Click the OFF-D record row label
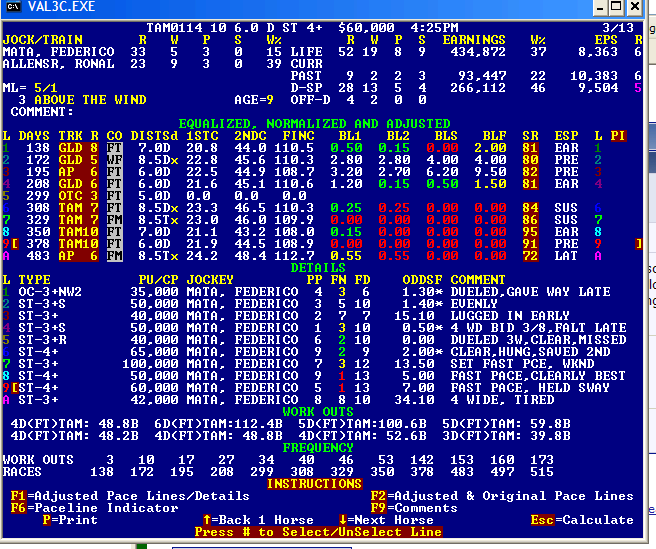This screenshot has height=549, width=656. pyautogui.click(x=310, y=100)
